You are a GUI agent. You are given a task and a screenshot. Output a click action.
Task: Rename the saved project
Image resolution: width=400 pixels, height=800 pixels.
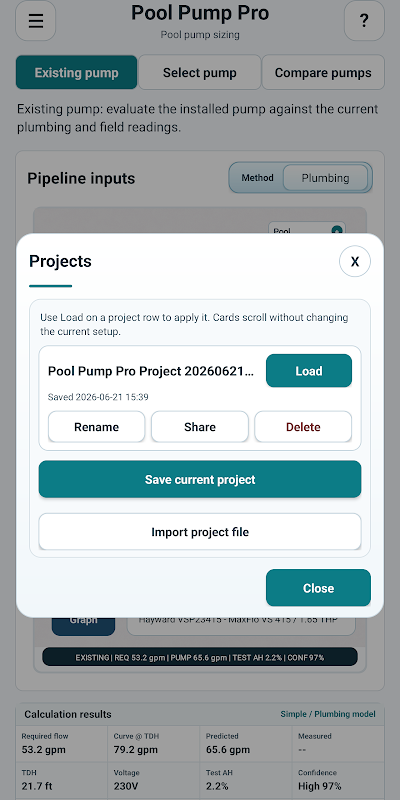[x=96, y=427]
